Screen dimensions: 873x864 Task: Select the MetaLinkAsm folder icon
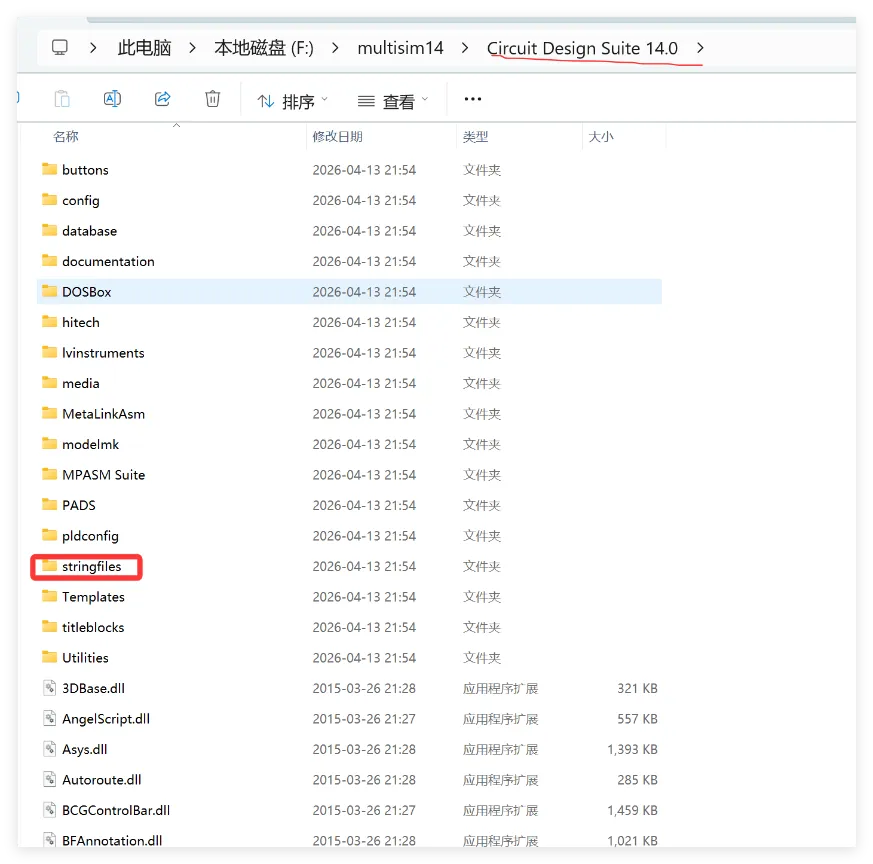pos(50,413)
